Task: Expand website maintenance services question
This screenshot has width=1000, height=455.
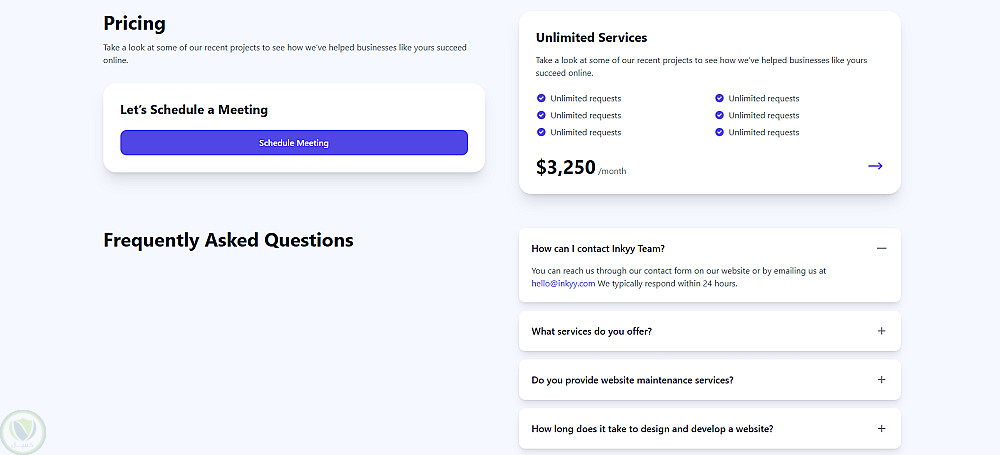Action: point(881,380)
